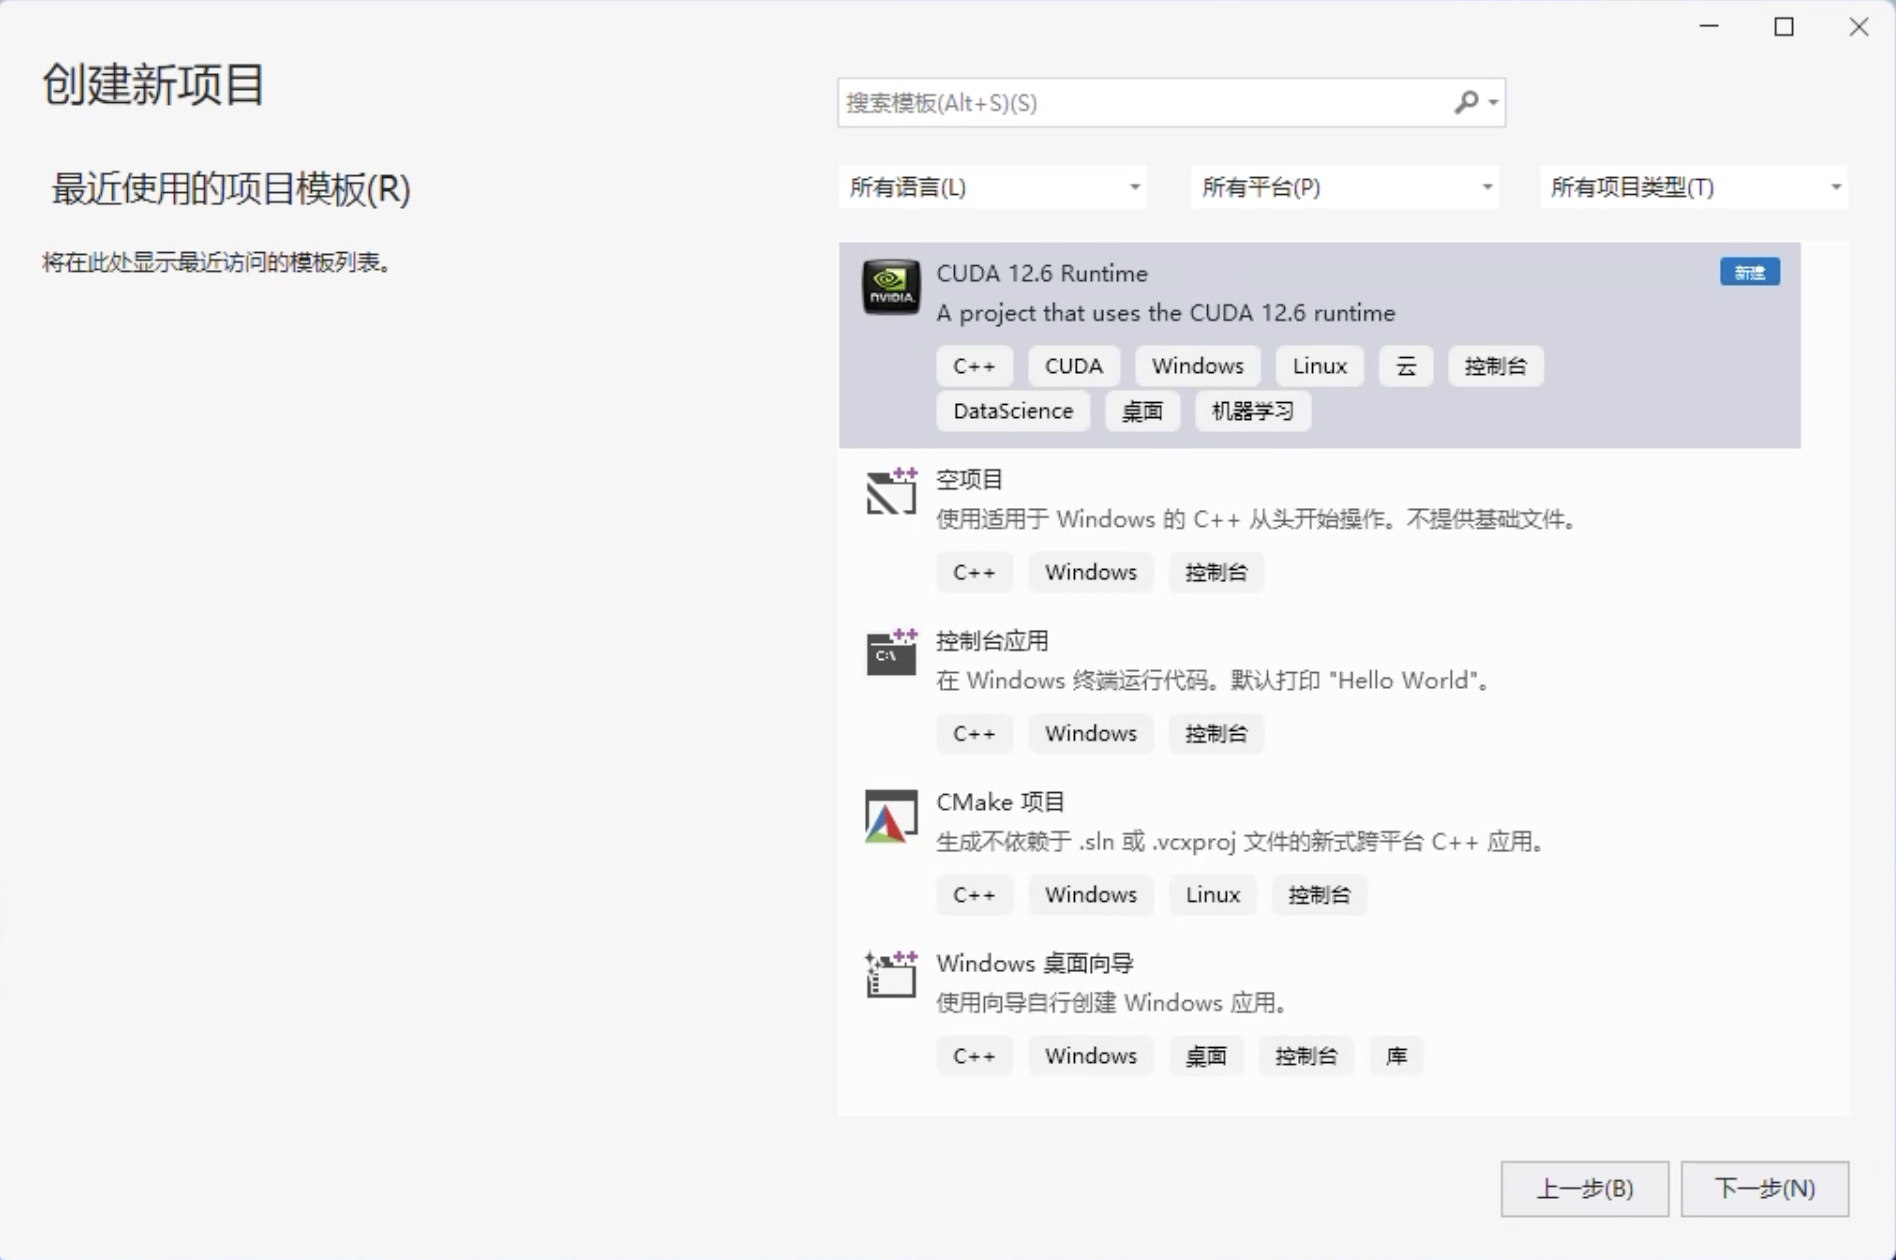This screenshot has width=1896, height=1260.
Task: Click CUDA description 'A project that uses...'
Action: point(1165,313)
